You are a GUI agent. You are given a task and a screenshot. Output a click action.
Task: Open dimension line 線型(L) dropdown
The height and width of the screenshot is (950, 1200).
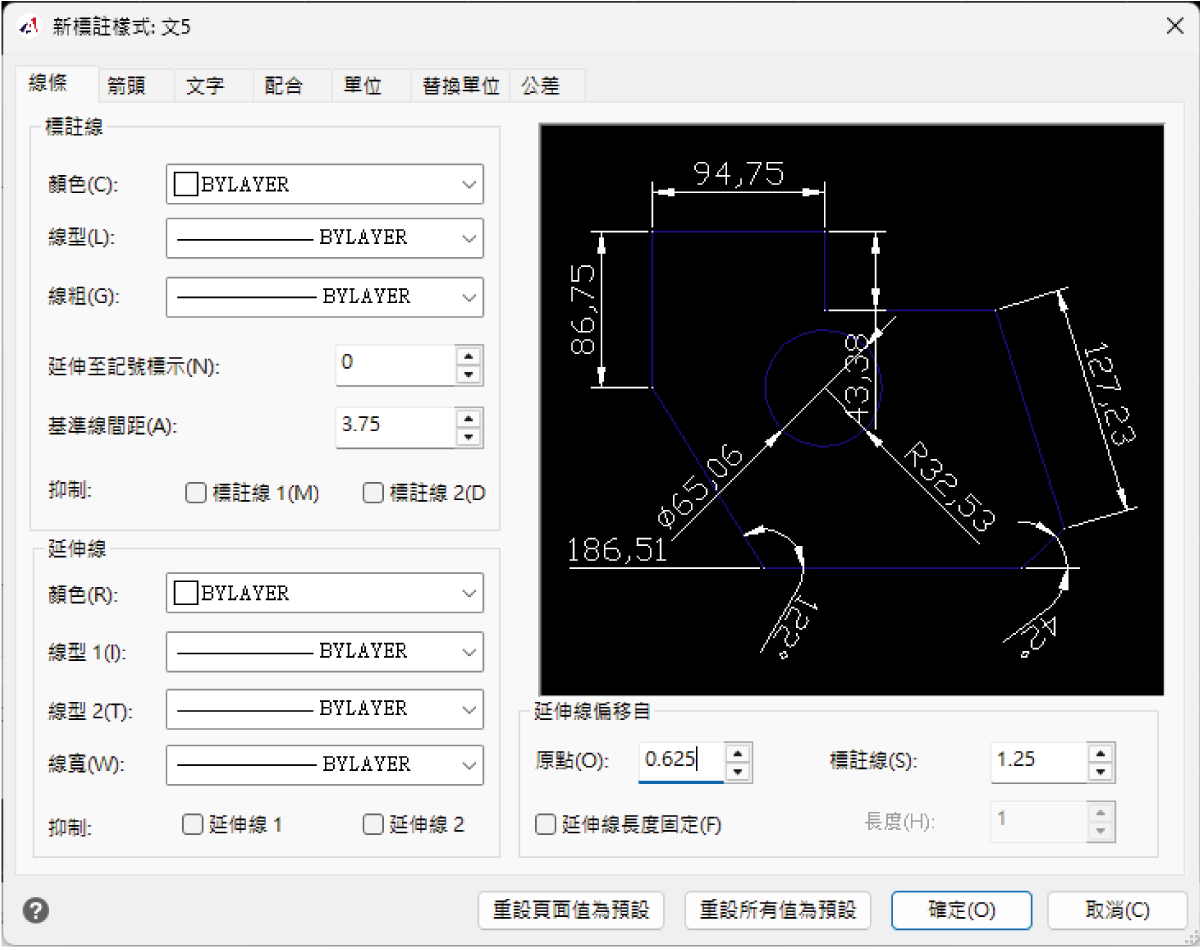tap(325, 238)
